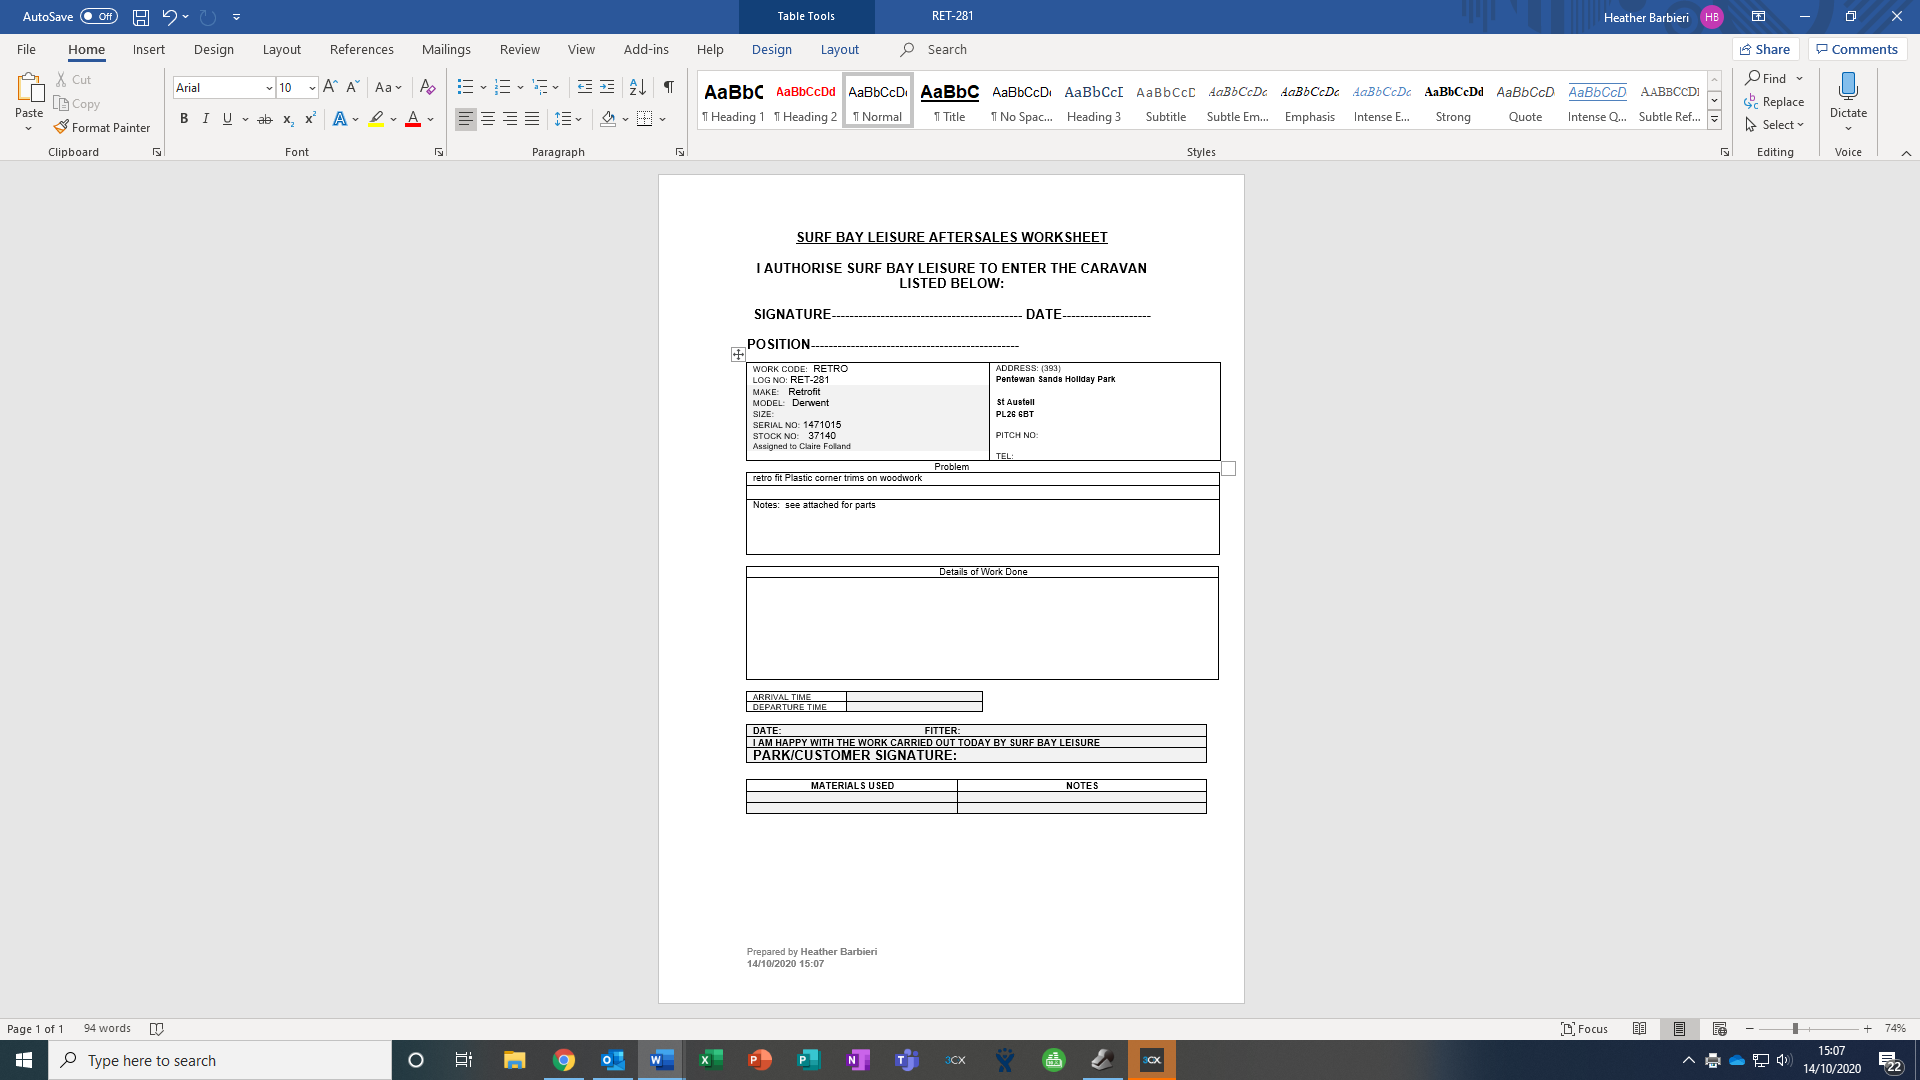
Task: Click the Strikethrough icon
Action: click(265, 119)
